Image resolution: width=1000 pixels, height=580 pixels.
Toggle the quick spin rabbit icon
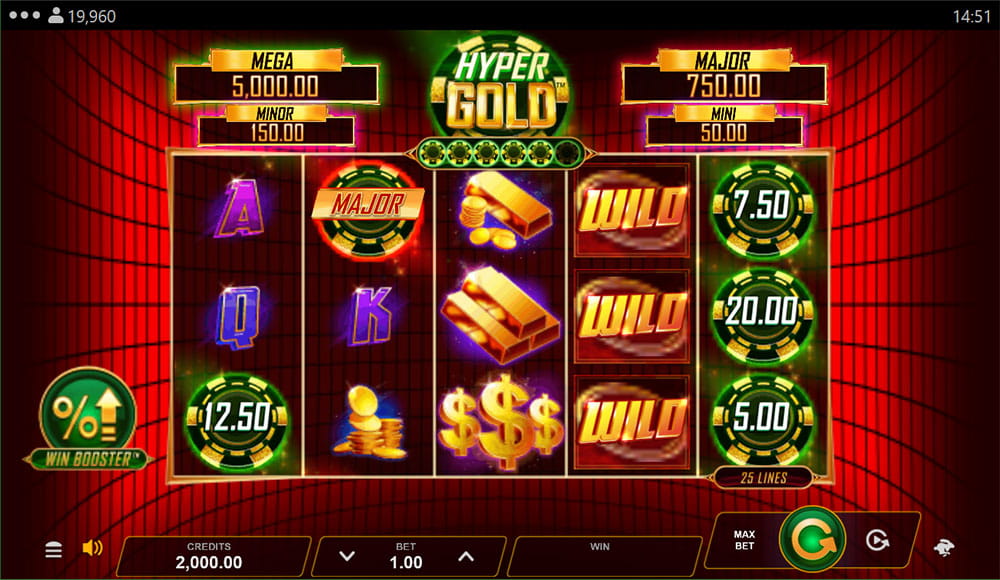coord(944,547)
